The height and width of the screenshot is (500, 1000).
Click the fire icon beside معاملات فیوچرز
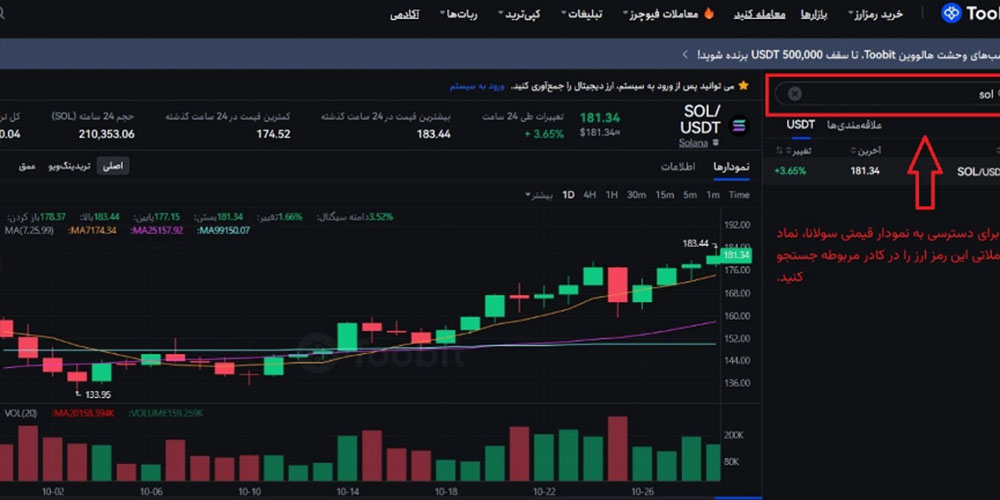tap(709, 13)
